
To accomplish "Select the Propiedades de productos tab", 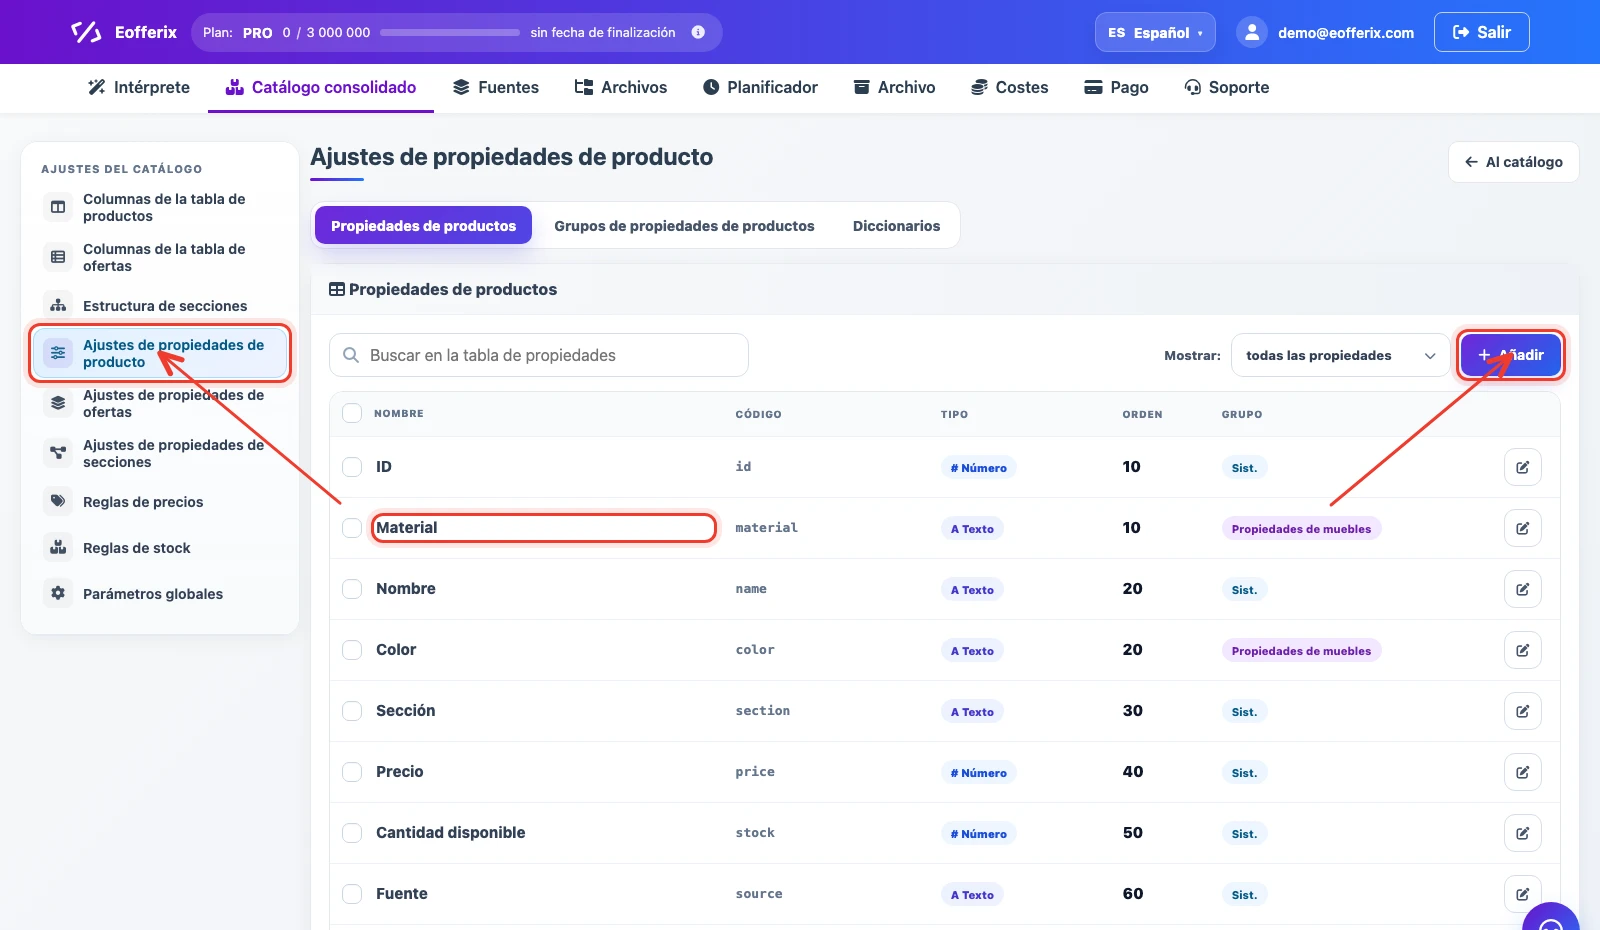I will 423,226.
